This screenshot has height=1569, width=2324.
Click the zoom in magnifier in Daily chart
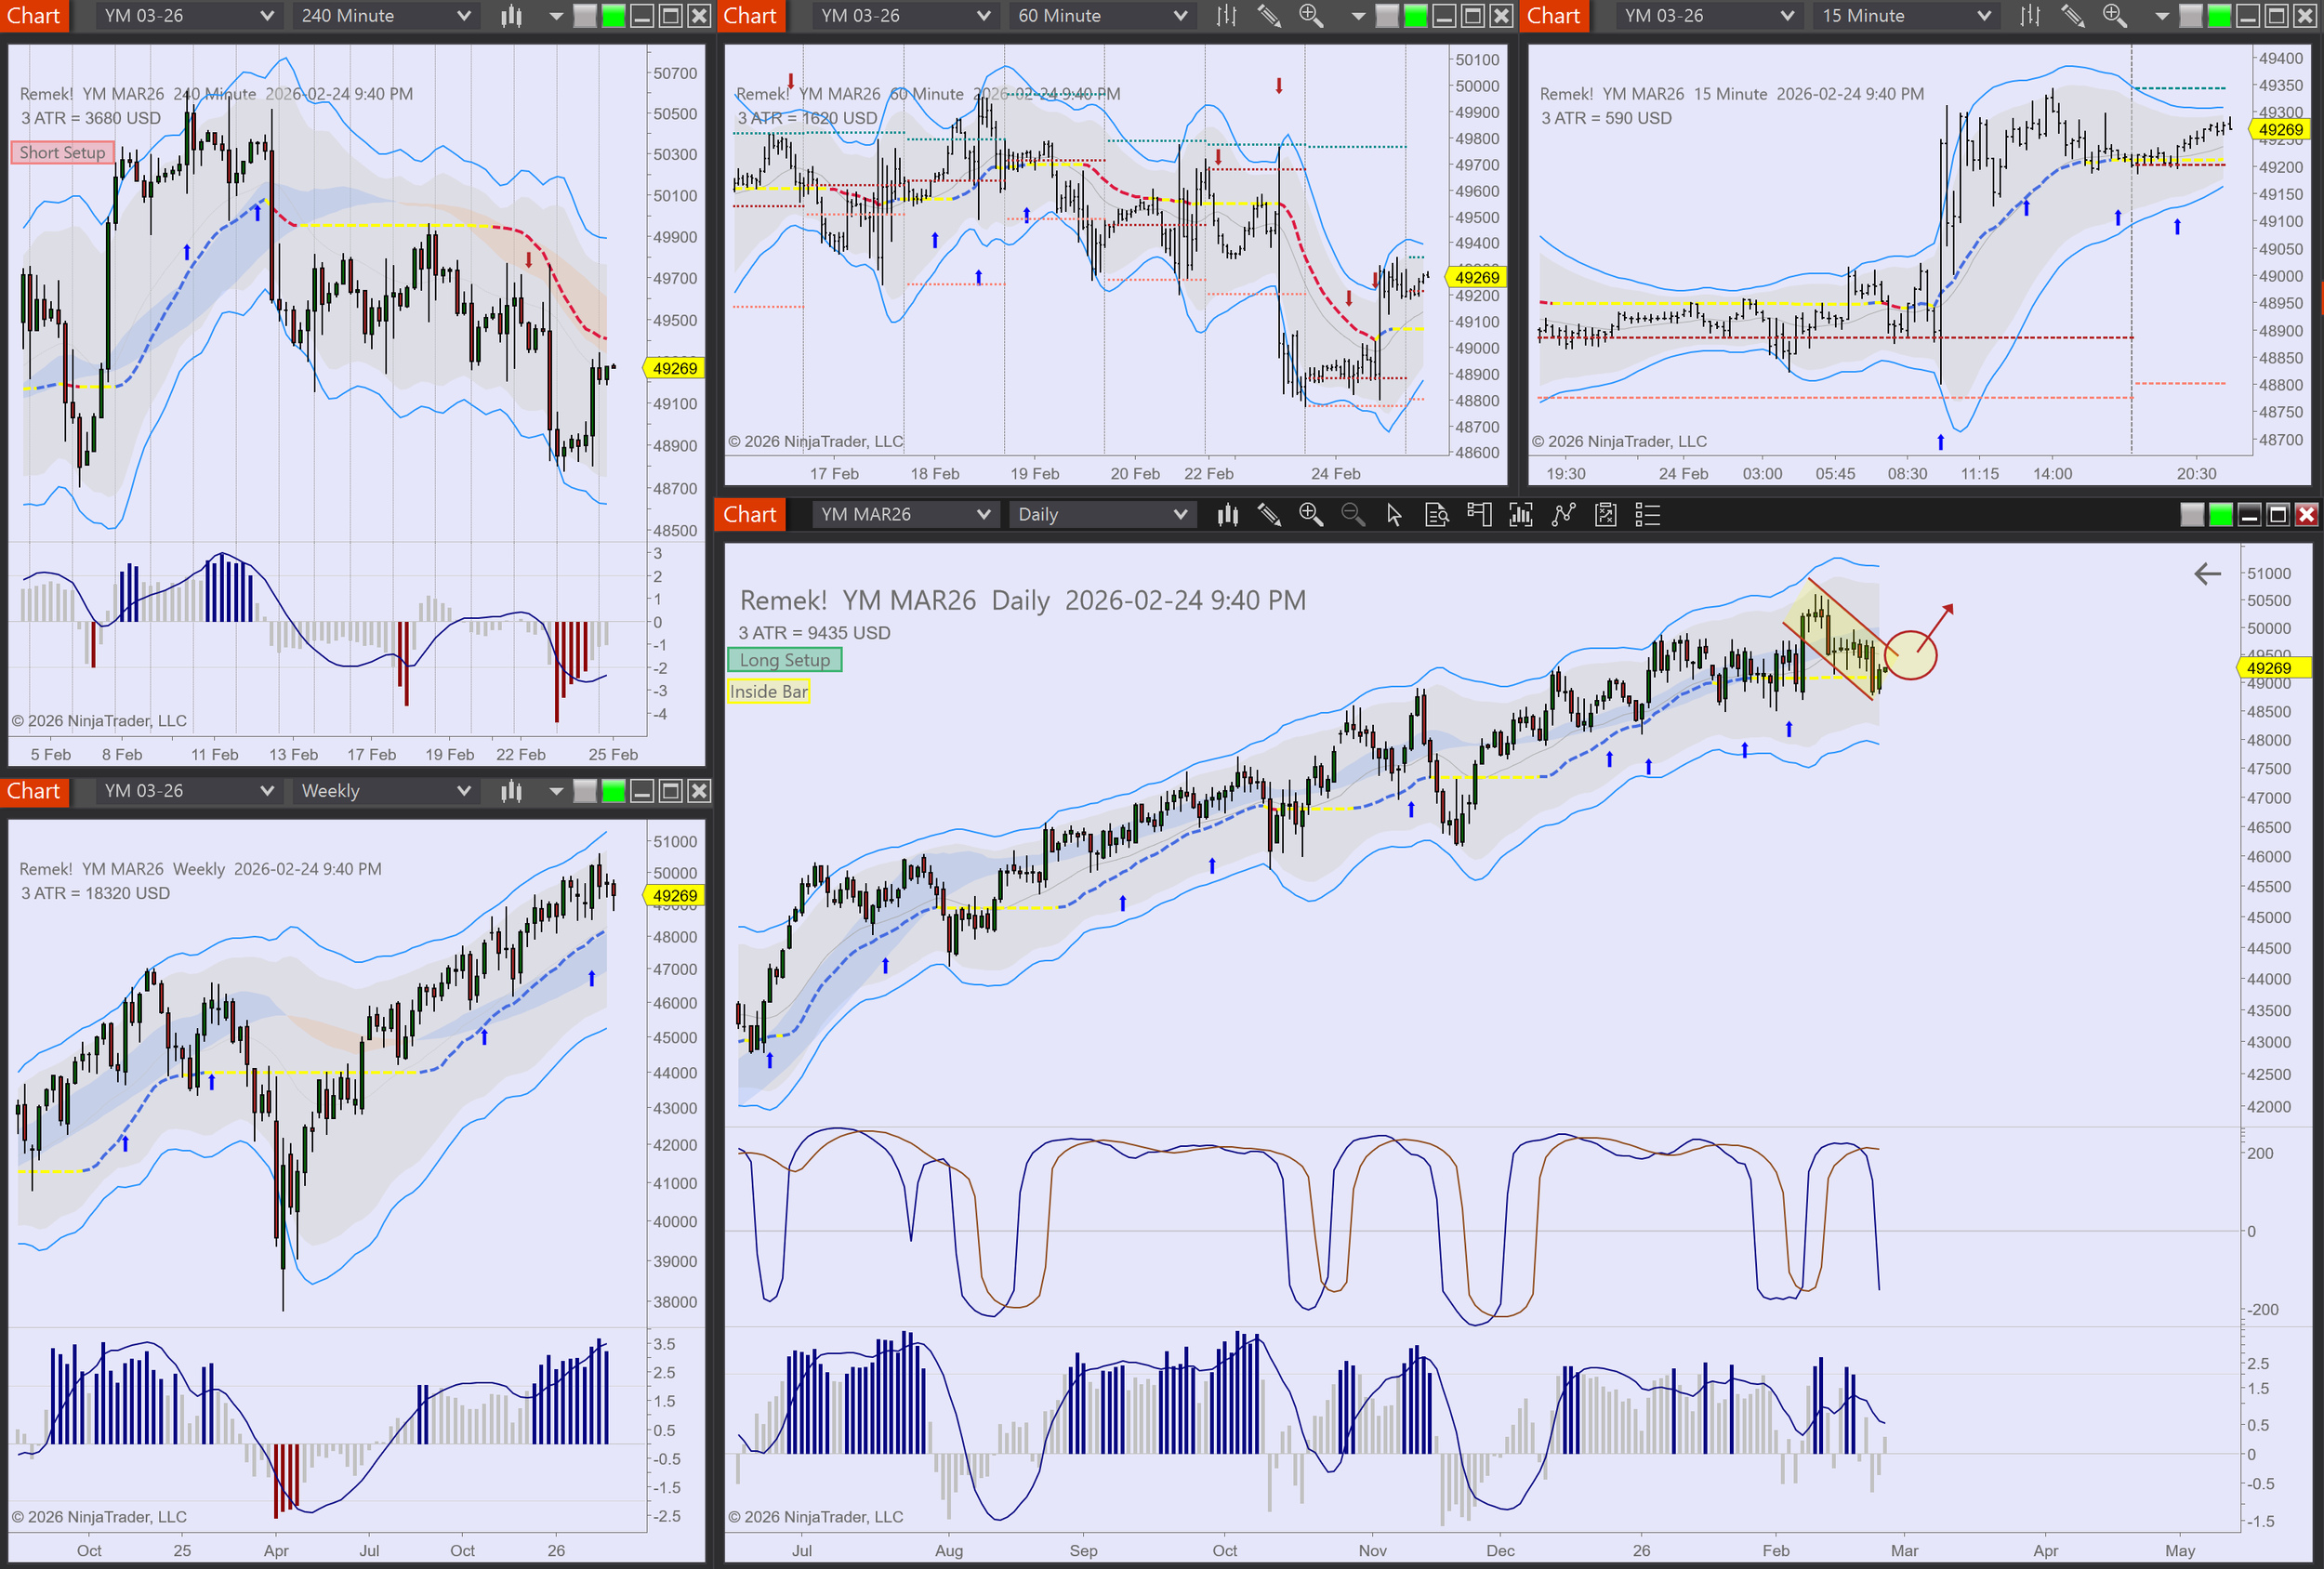1310,515
